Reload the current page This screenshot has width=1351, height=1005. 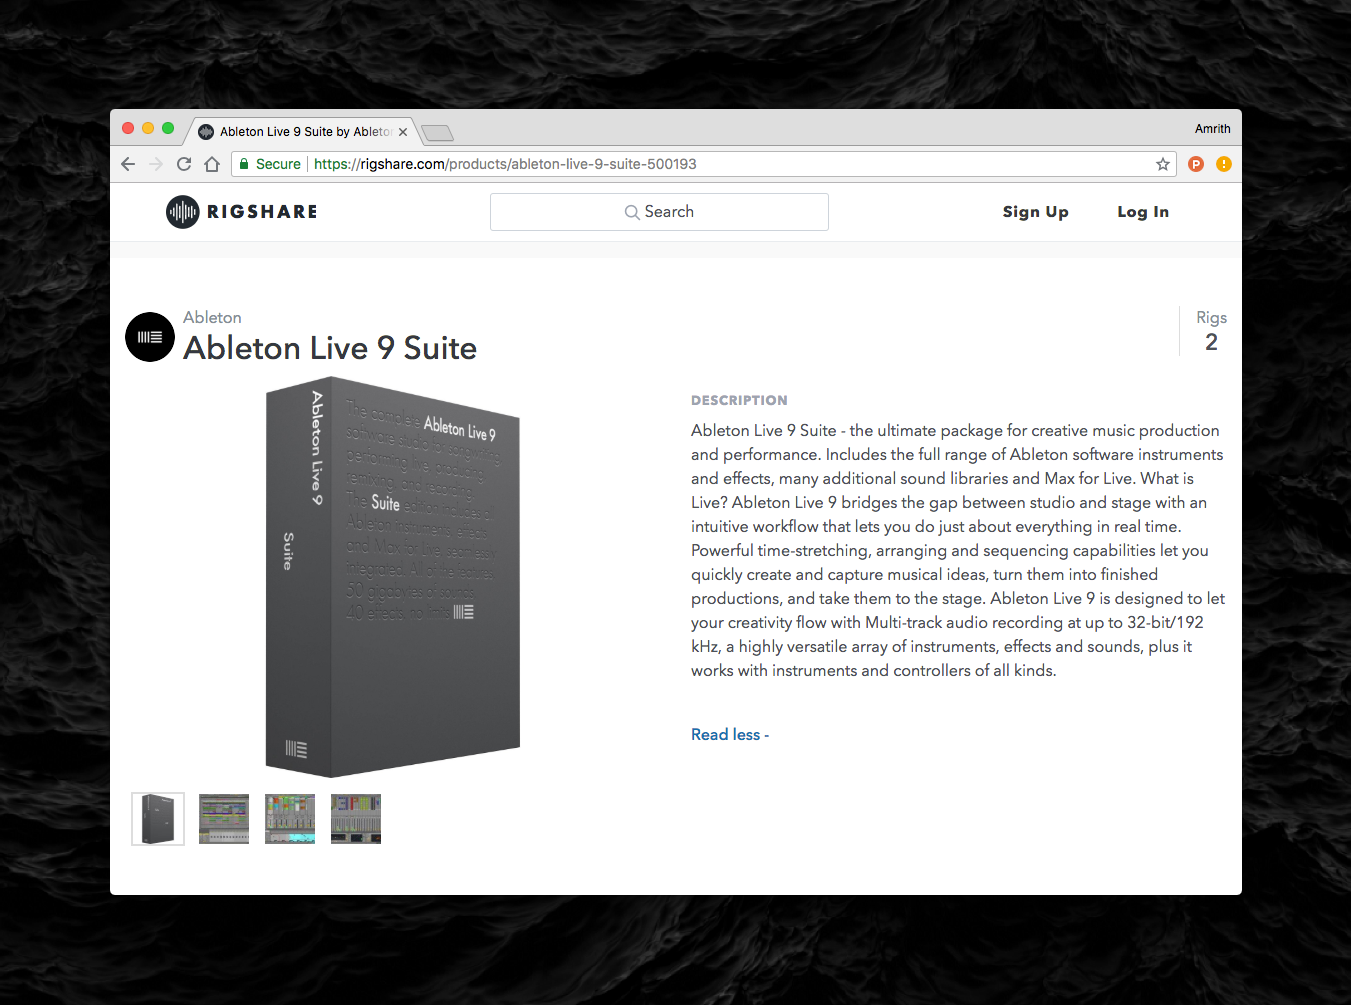[x=184, y=164]
